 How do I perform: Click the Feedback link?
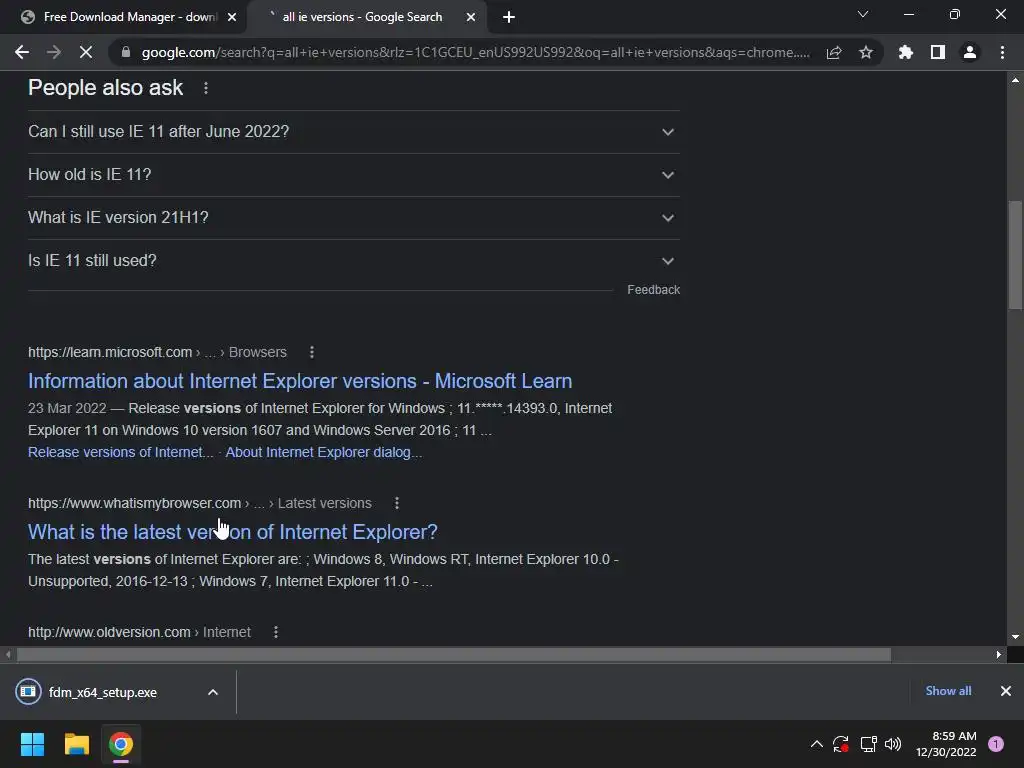pyautogui.click(x=653, y=290)
